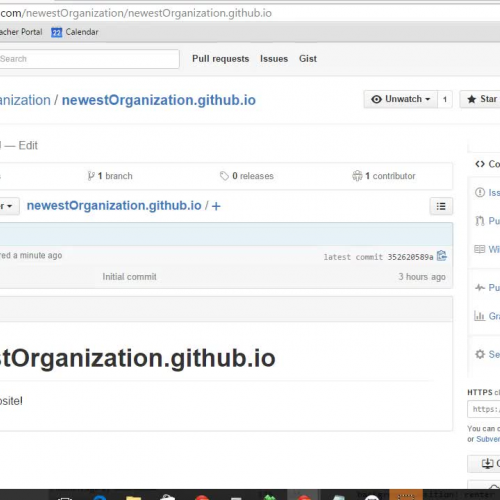The height and width of the screenshot is (500, 500).
Task: Copy the commit SHA with clipboard icon
Action: [x=442, y=256]
